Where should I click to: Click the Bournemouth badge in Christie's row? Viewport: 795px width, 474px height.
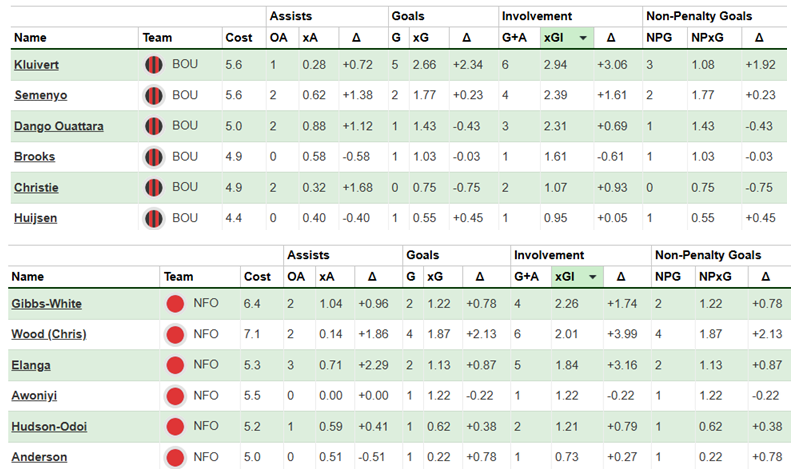coord(154,187)
